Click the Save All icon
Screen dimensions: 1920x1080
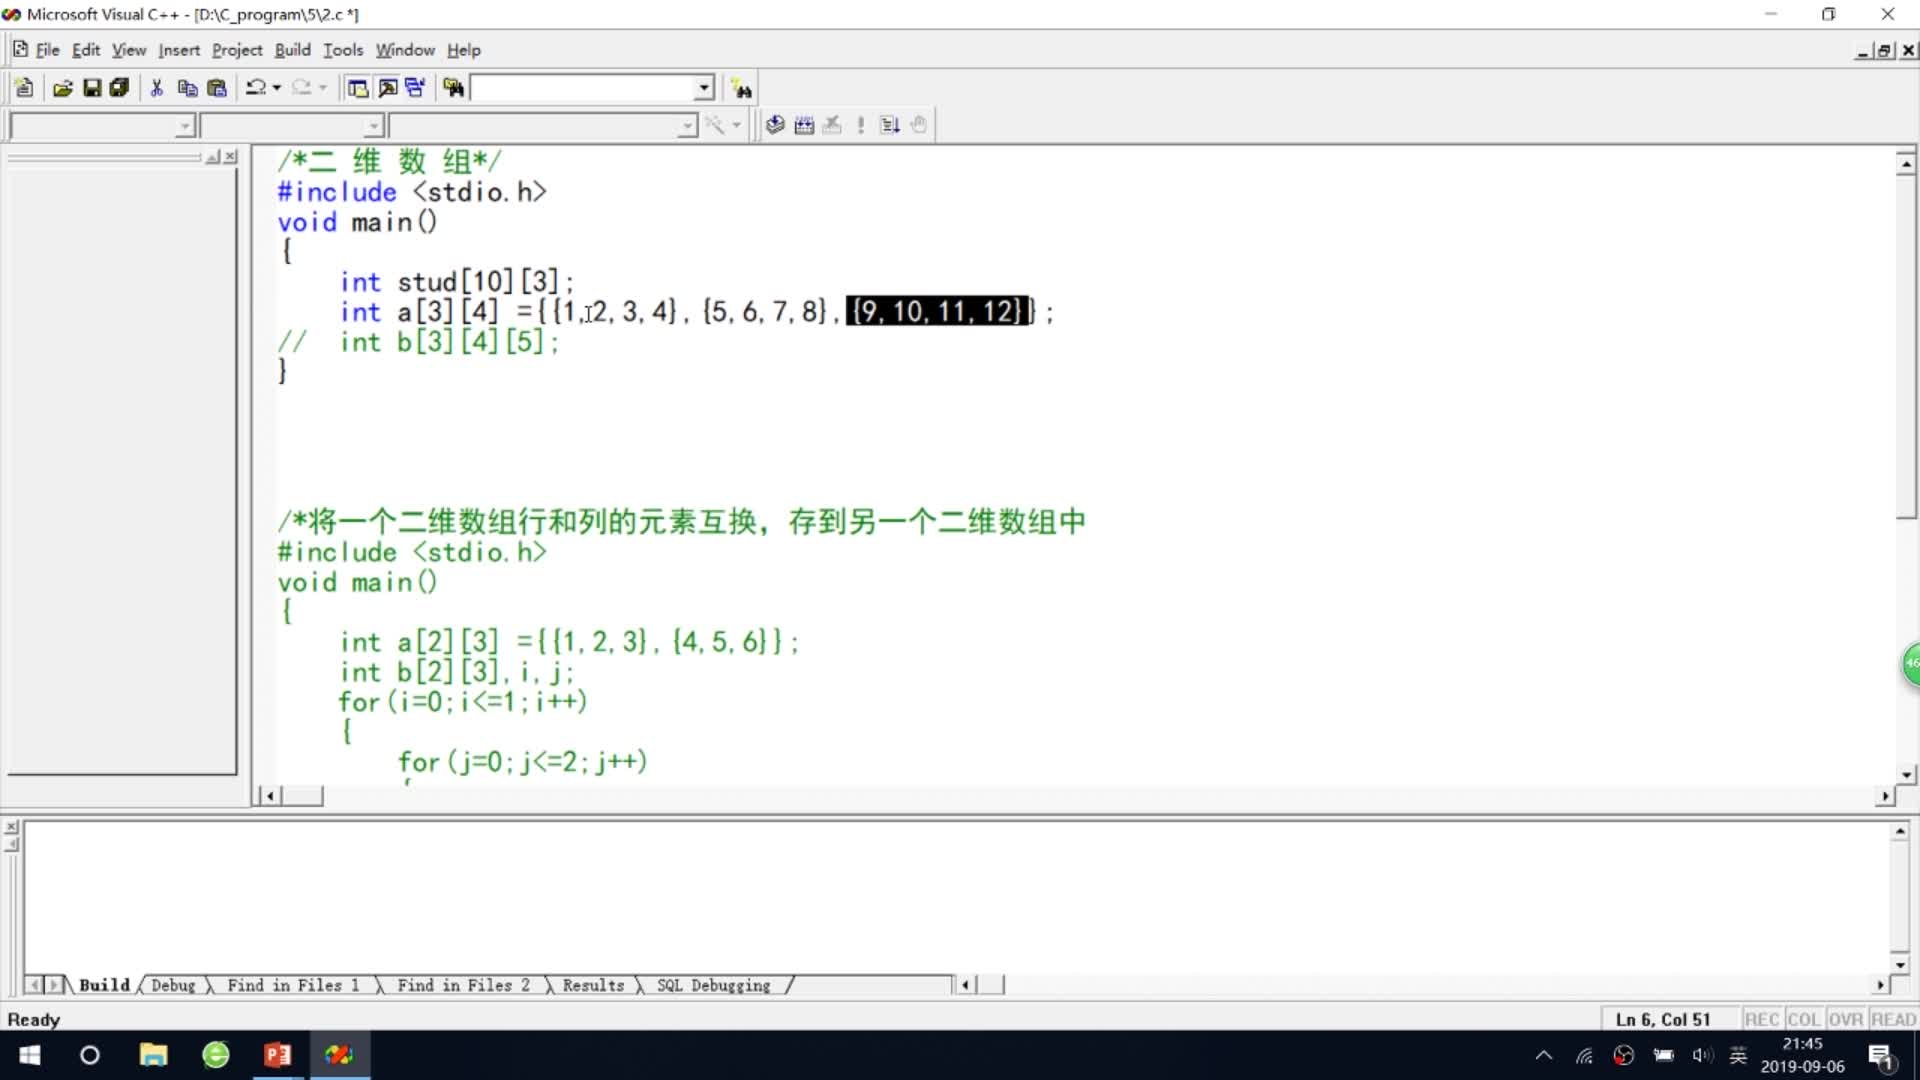[x=119, y=88]
